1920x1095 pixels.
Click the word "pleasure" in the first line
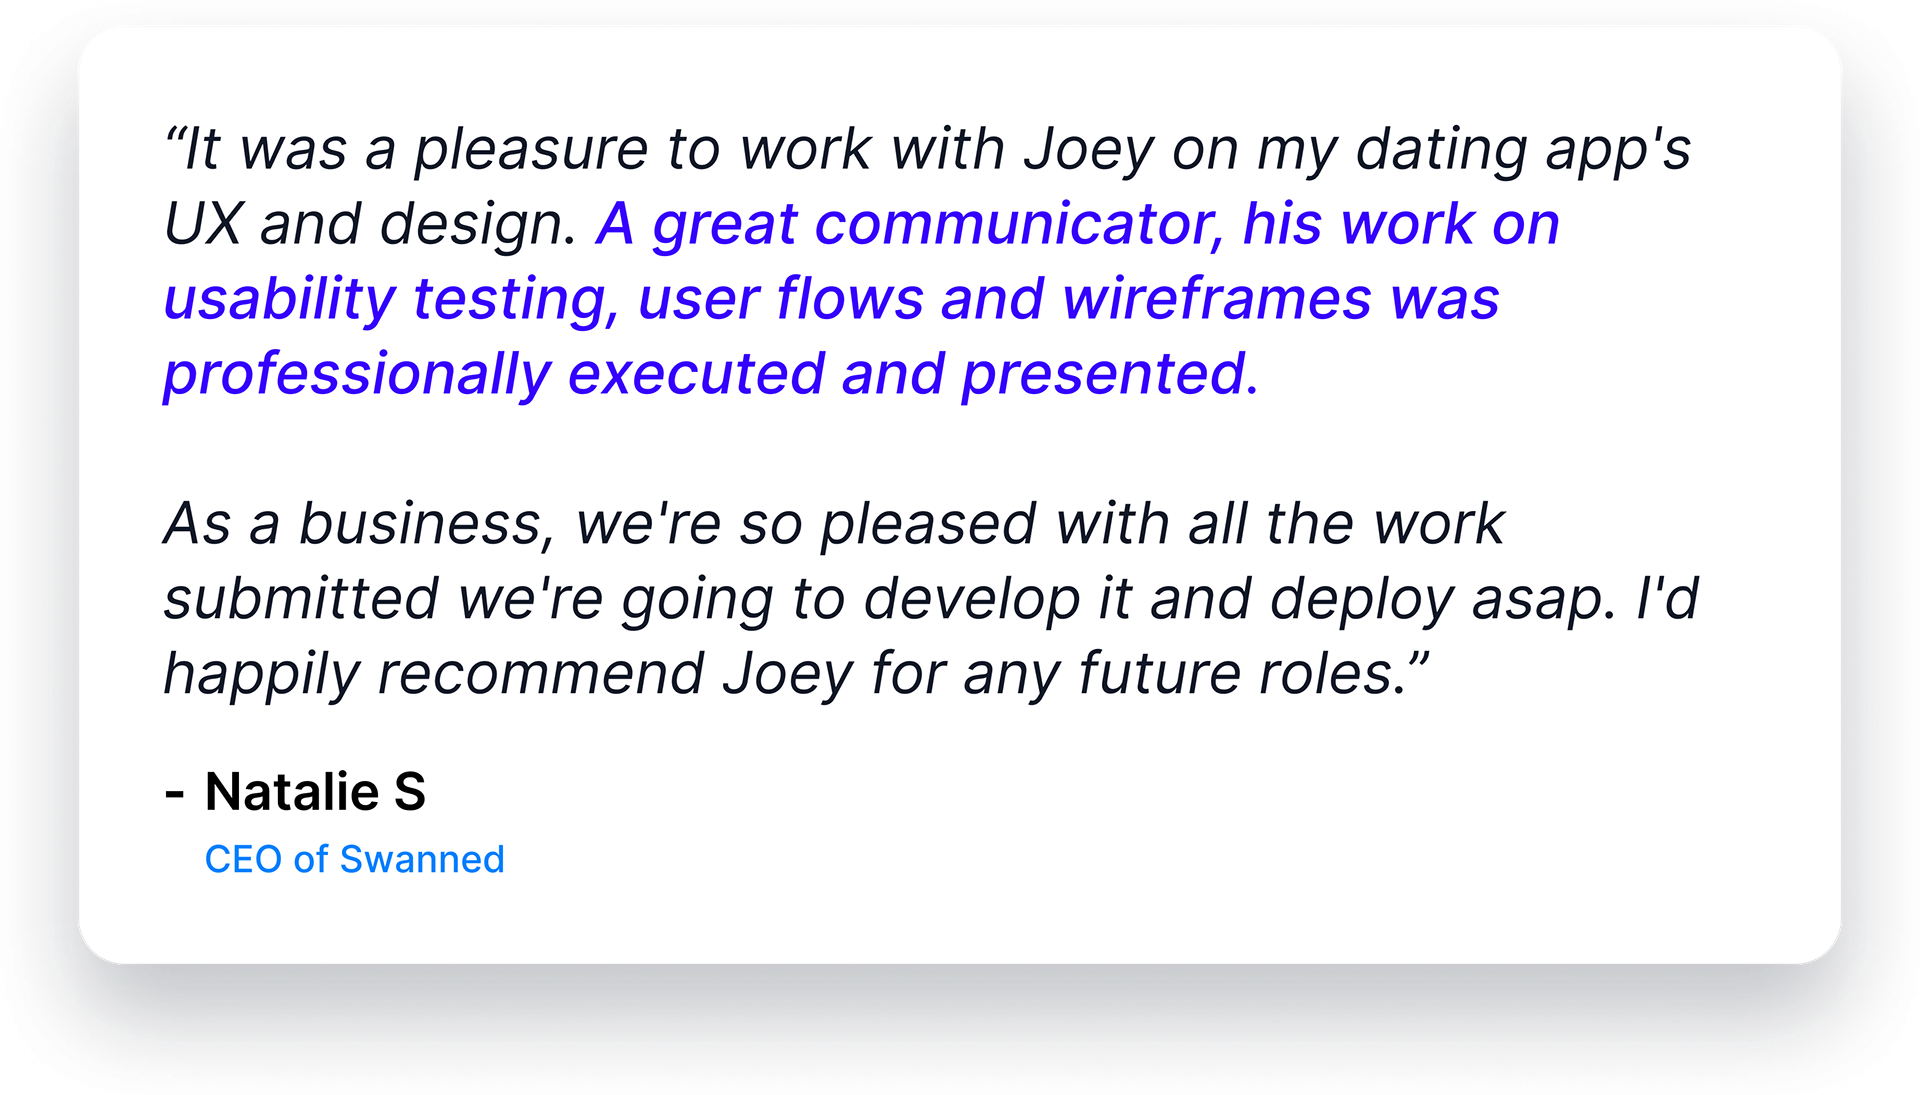(x=531, y=150)
